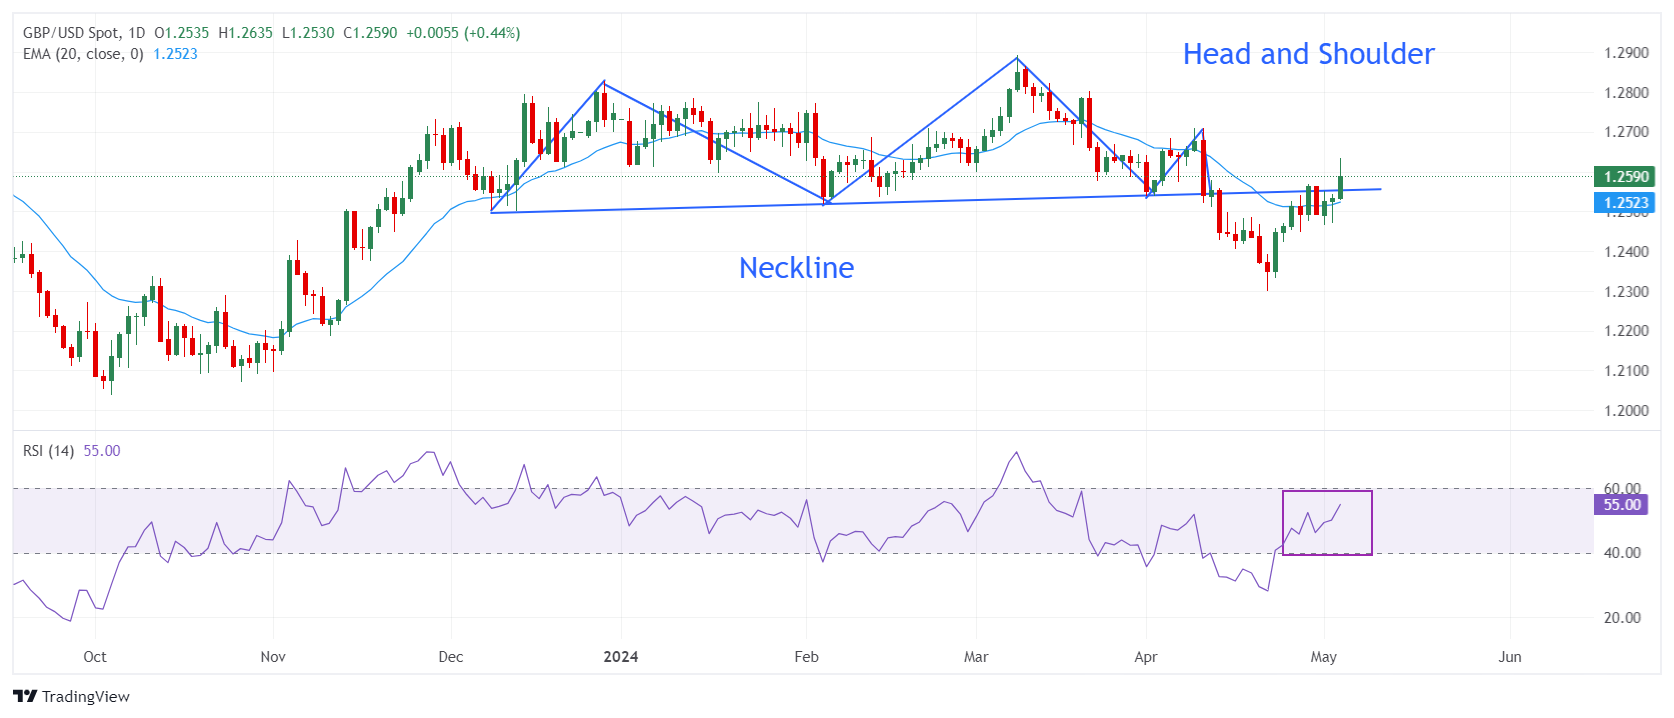Image resolution: width=1674 pixels, height=718 pixels.
Task: Click the Jun label on time axis
Action: pyautogui.click(x=1509, y=657)
